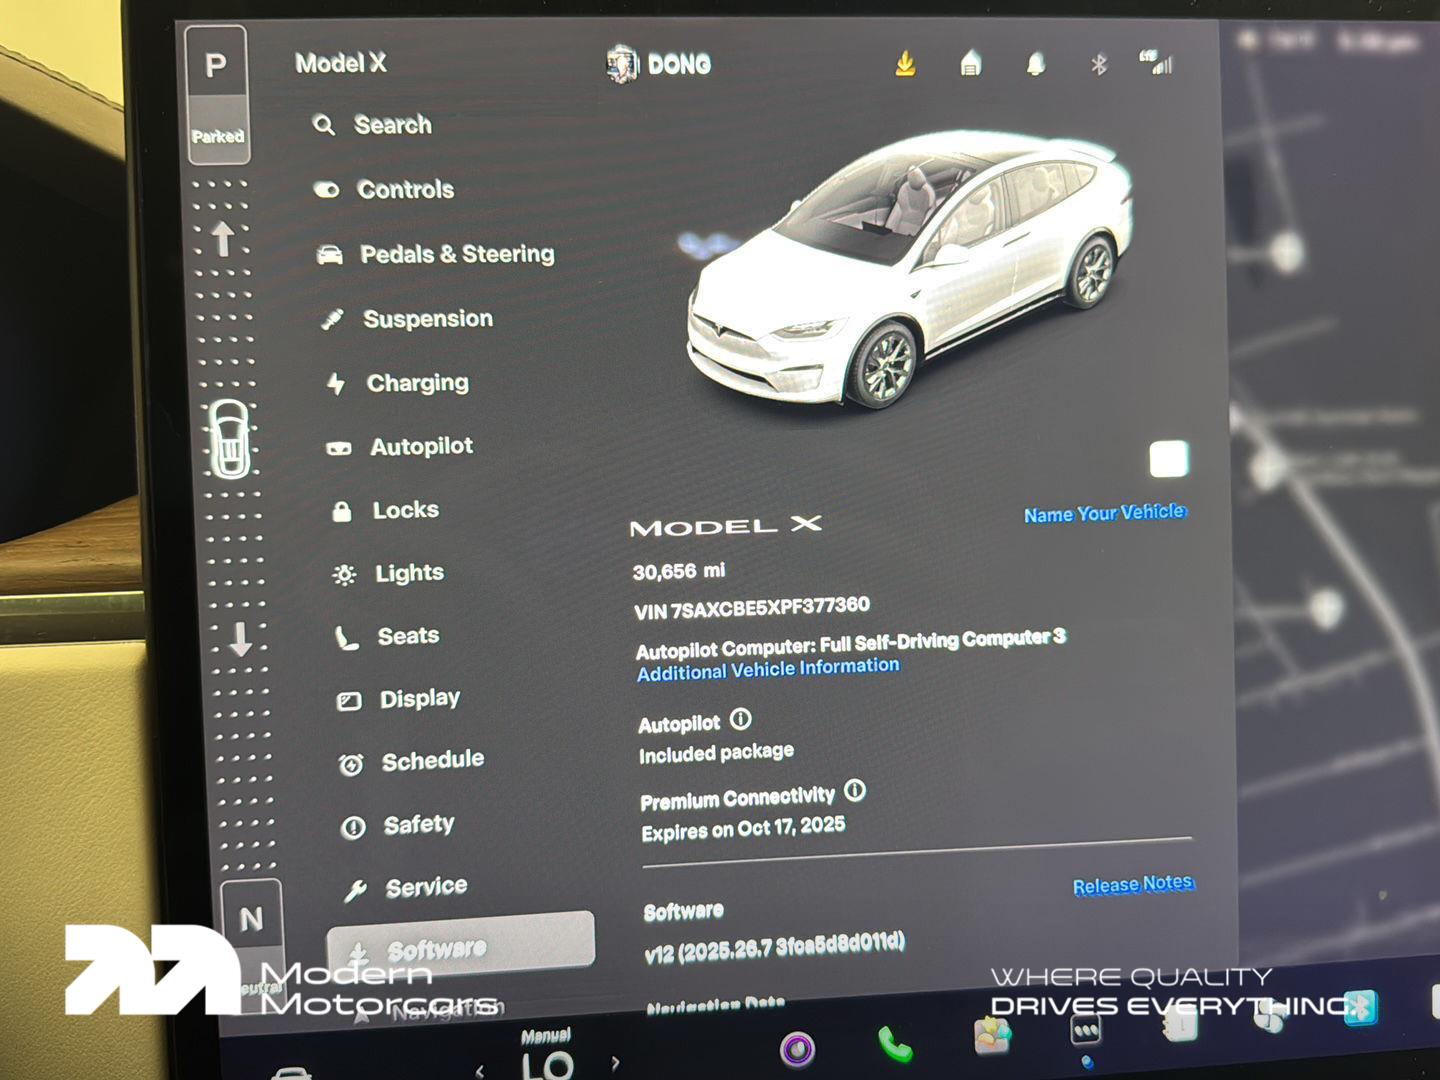Screen dimensions: 1440x1080
Task: Open the DONG driver profile
Action: pos(659,65)
